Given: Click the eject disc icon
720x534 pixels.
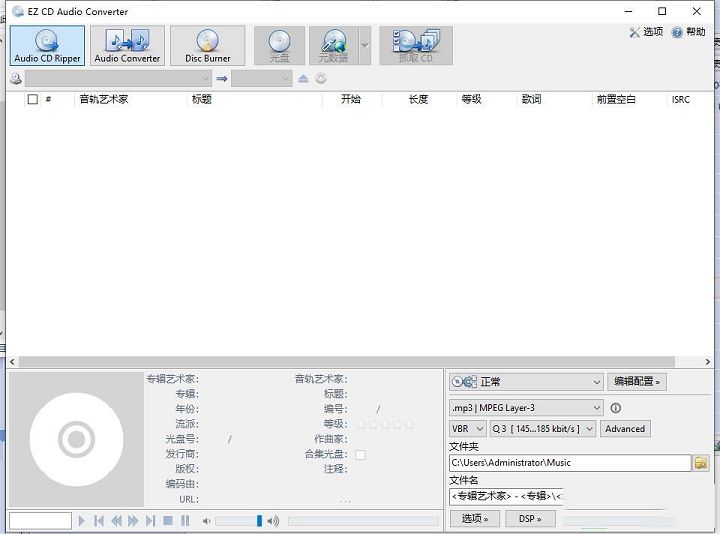Looking at the screenshot, I should point(303,79).
